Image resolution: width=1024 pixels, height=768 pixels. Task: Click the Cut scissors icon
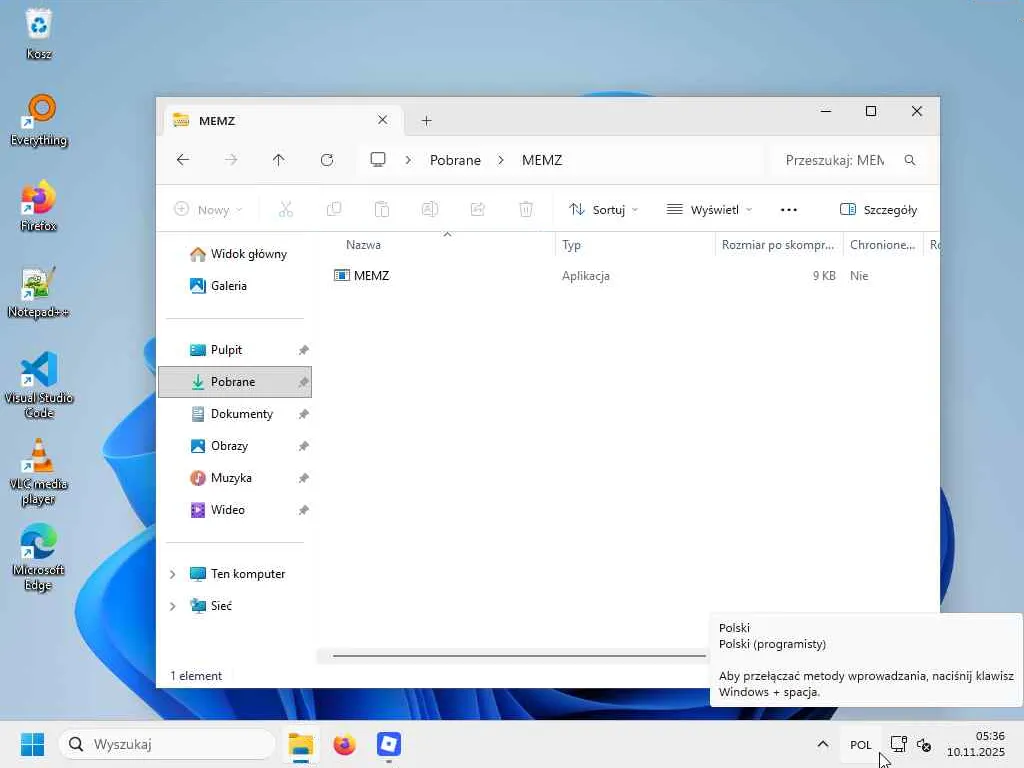tap(285, 210)
